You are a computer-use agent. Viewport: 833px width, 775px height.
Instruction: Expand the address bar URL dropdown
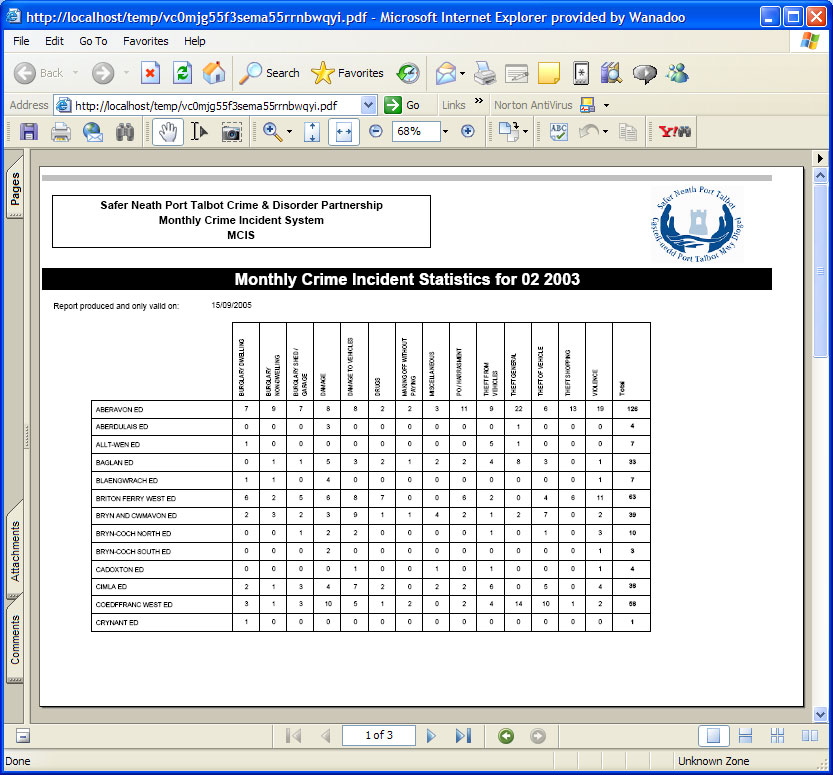368,105
